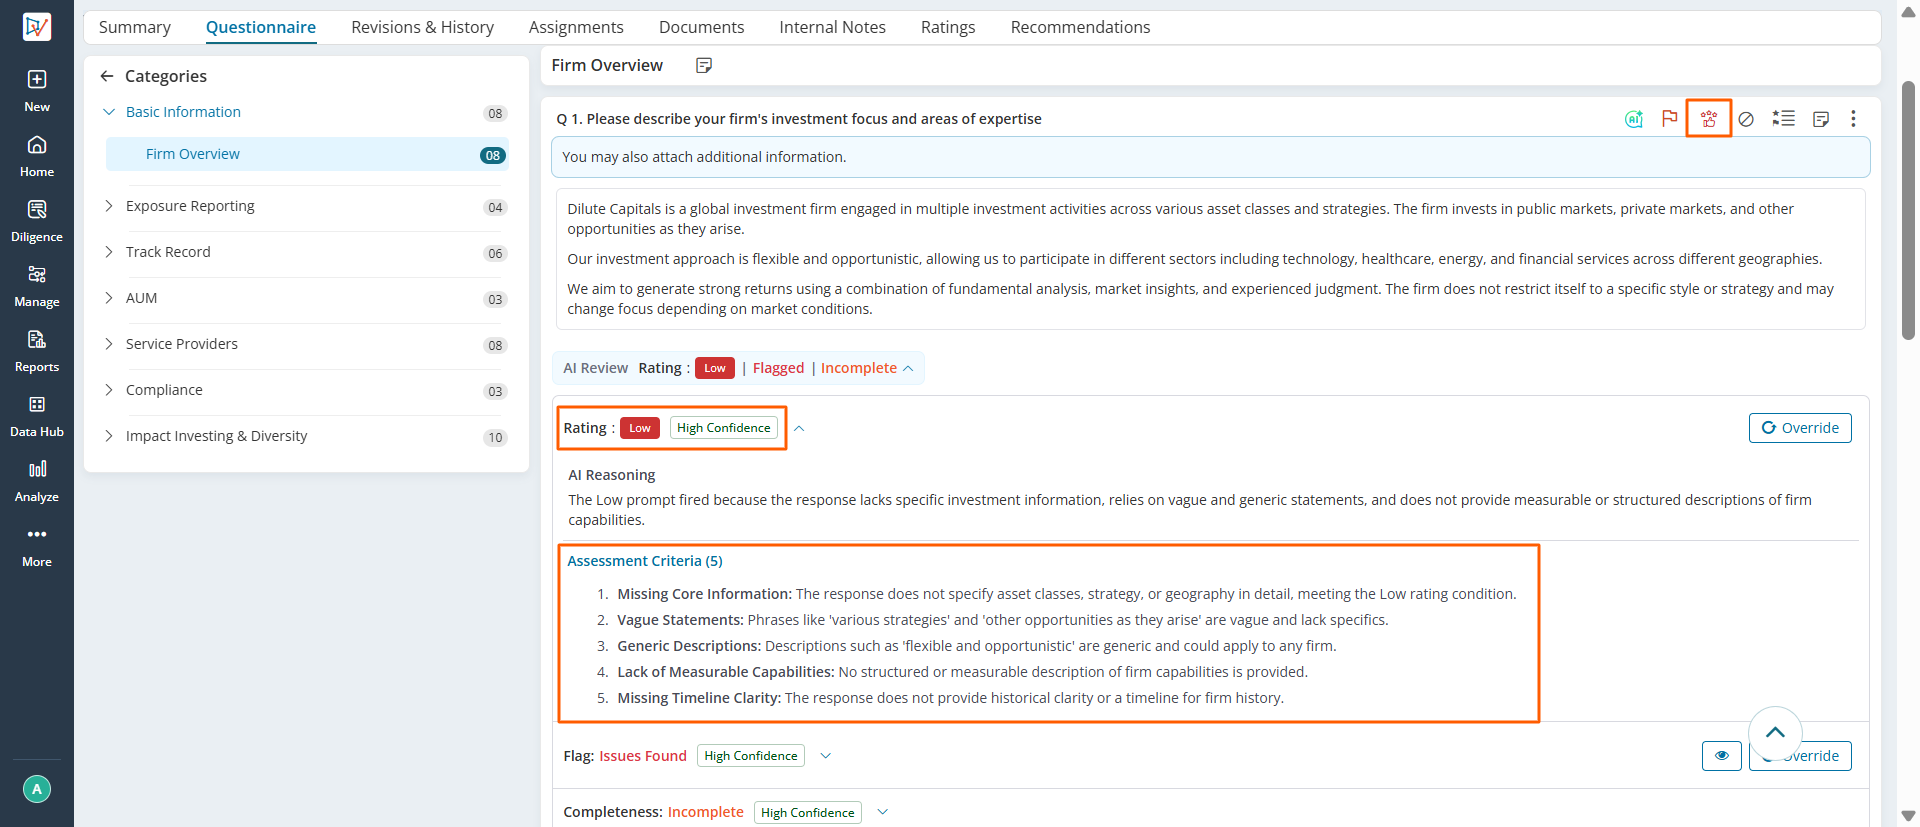Open the Diligence section icon
This screenshot has height=827, width=1920.
click(x=37, y=220)
